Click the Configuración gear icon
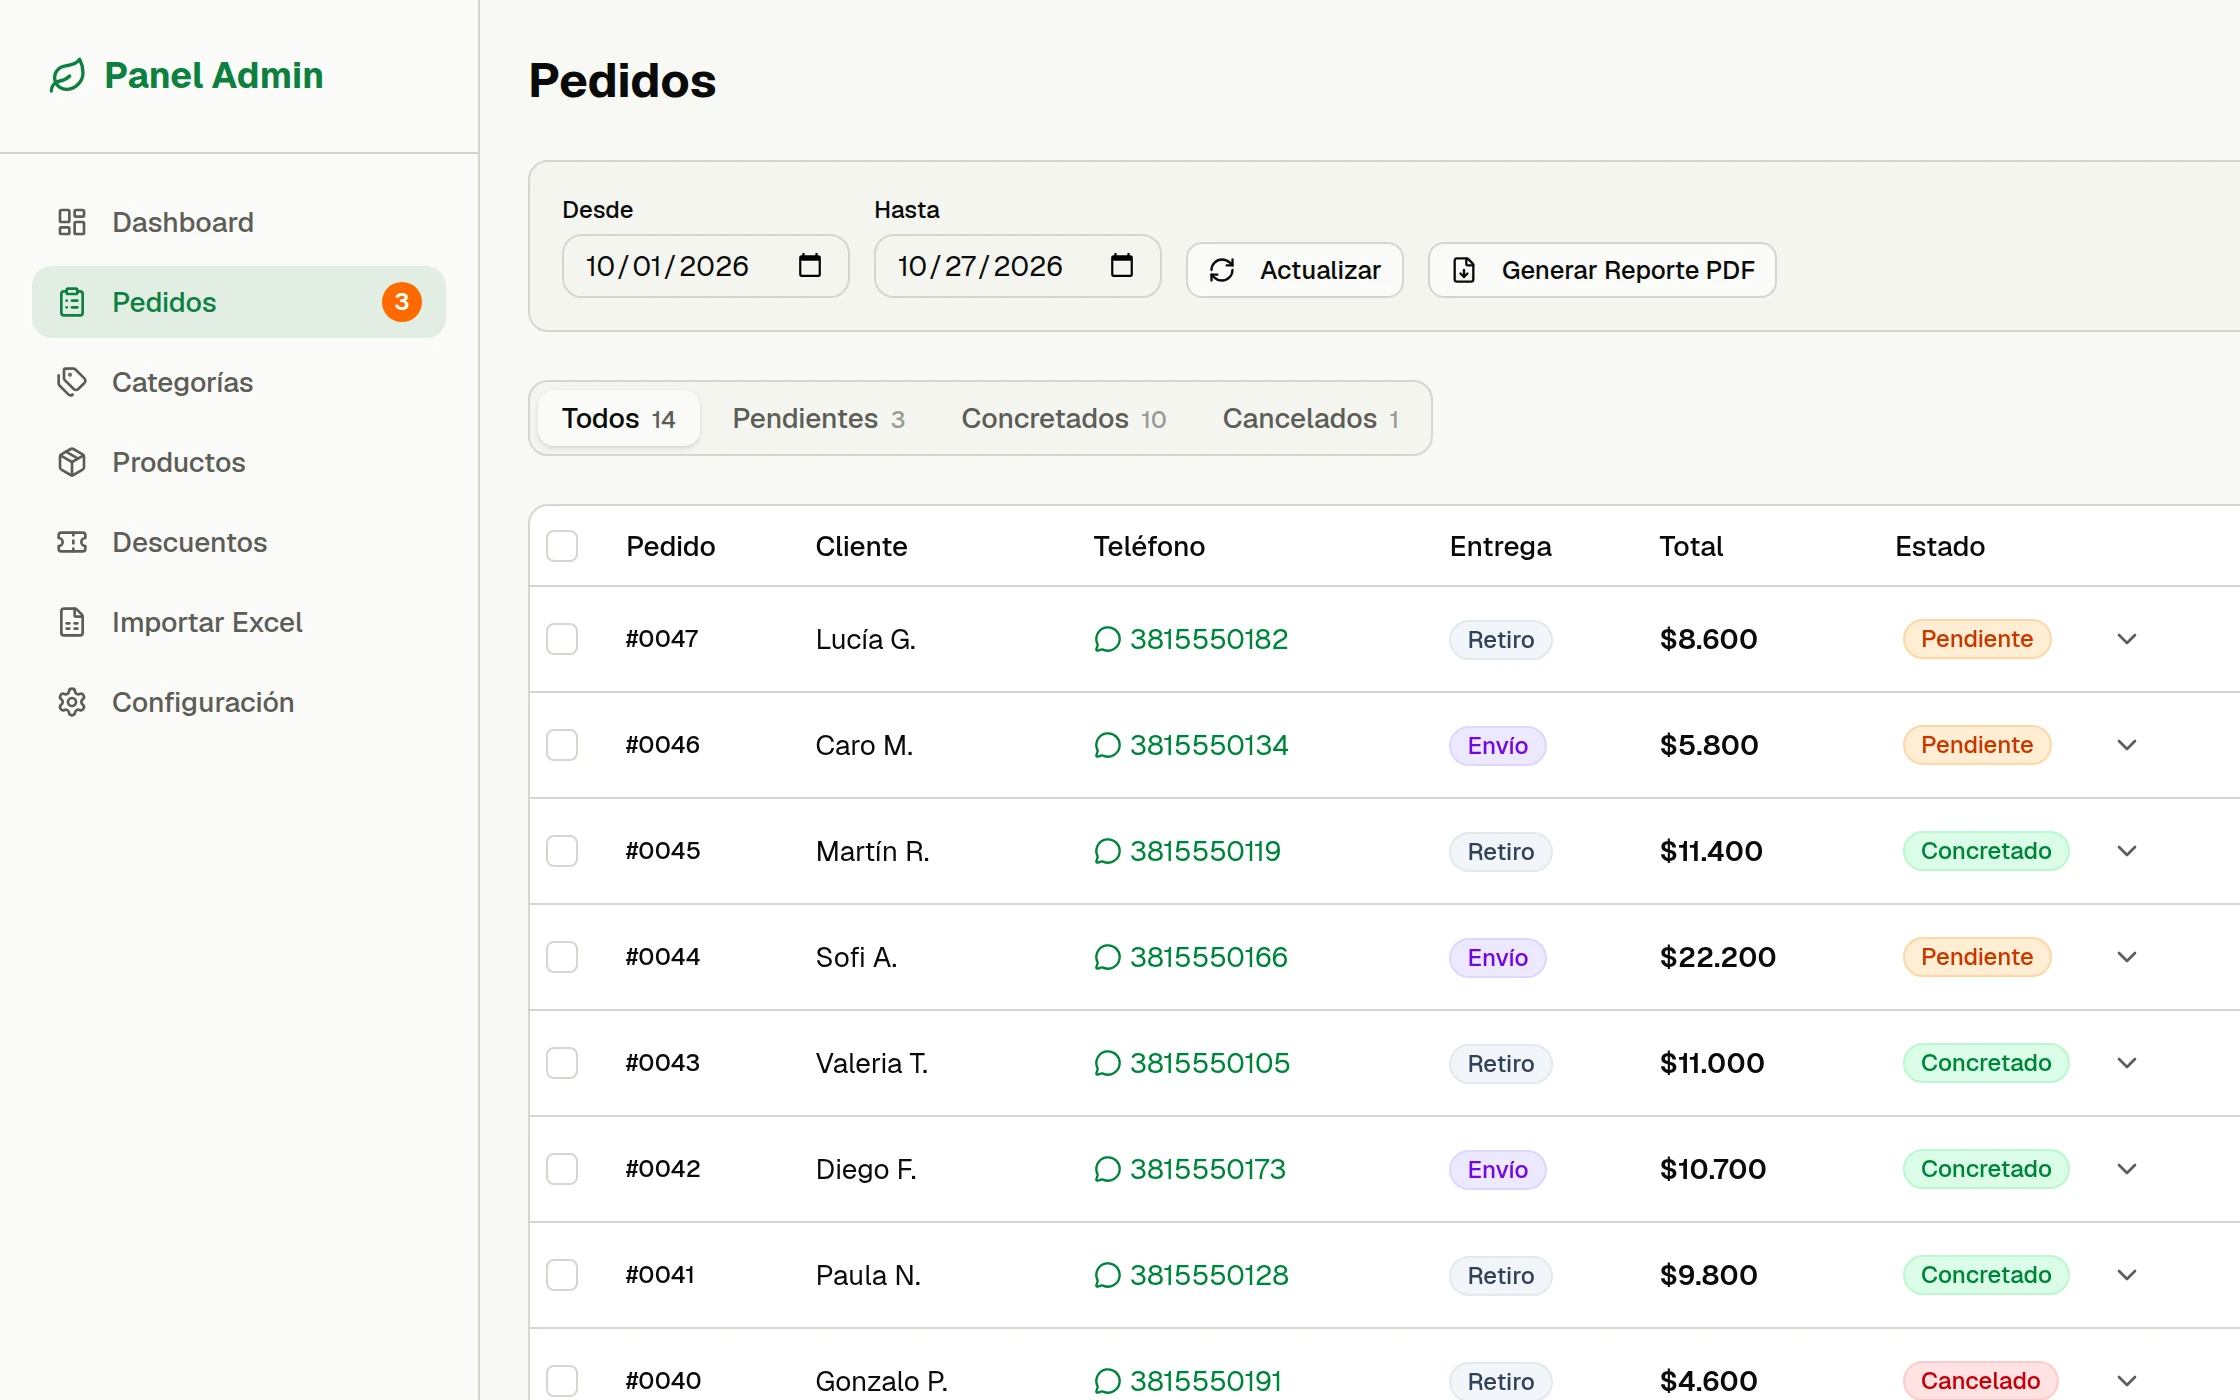This screenshot has height=1400, width=2240. [72, 702]
